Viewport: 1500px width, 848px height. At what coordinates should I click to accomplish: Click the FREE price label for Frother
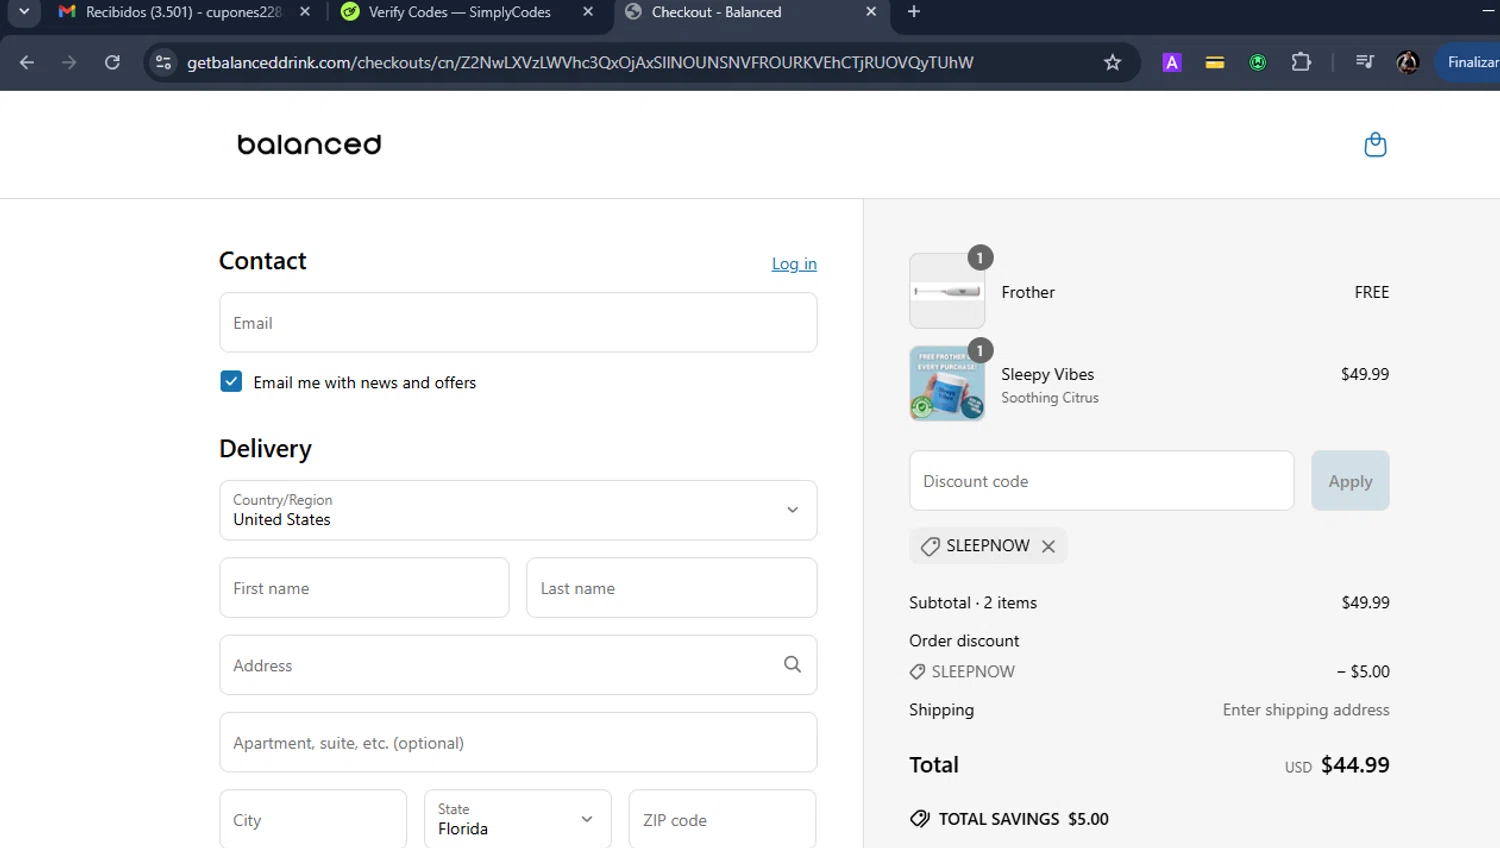click(1371, 292)
